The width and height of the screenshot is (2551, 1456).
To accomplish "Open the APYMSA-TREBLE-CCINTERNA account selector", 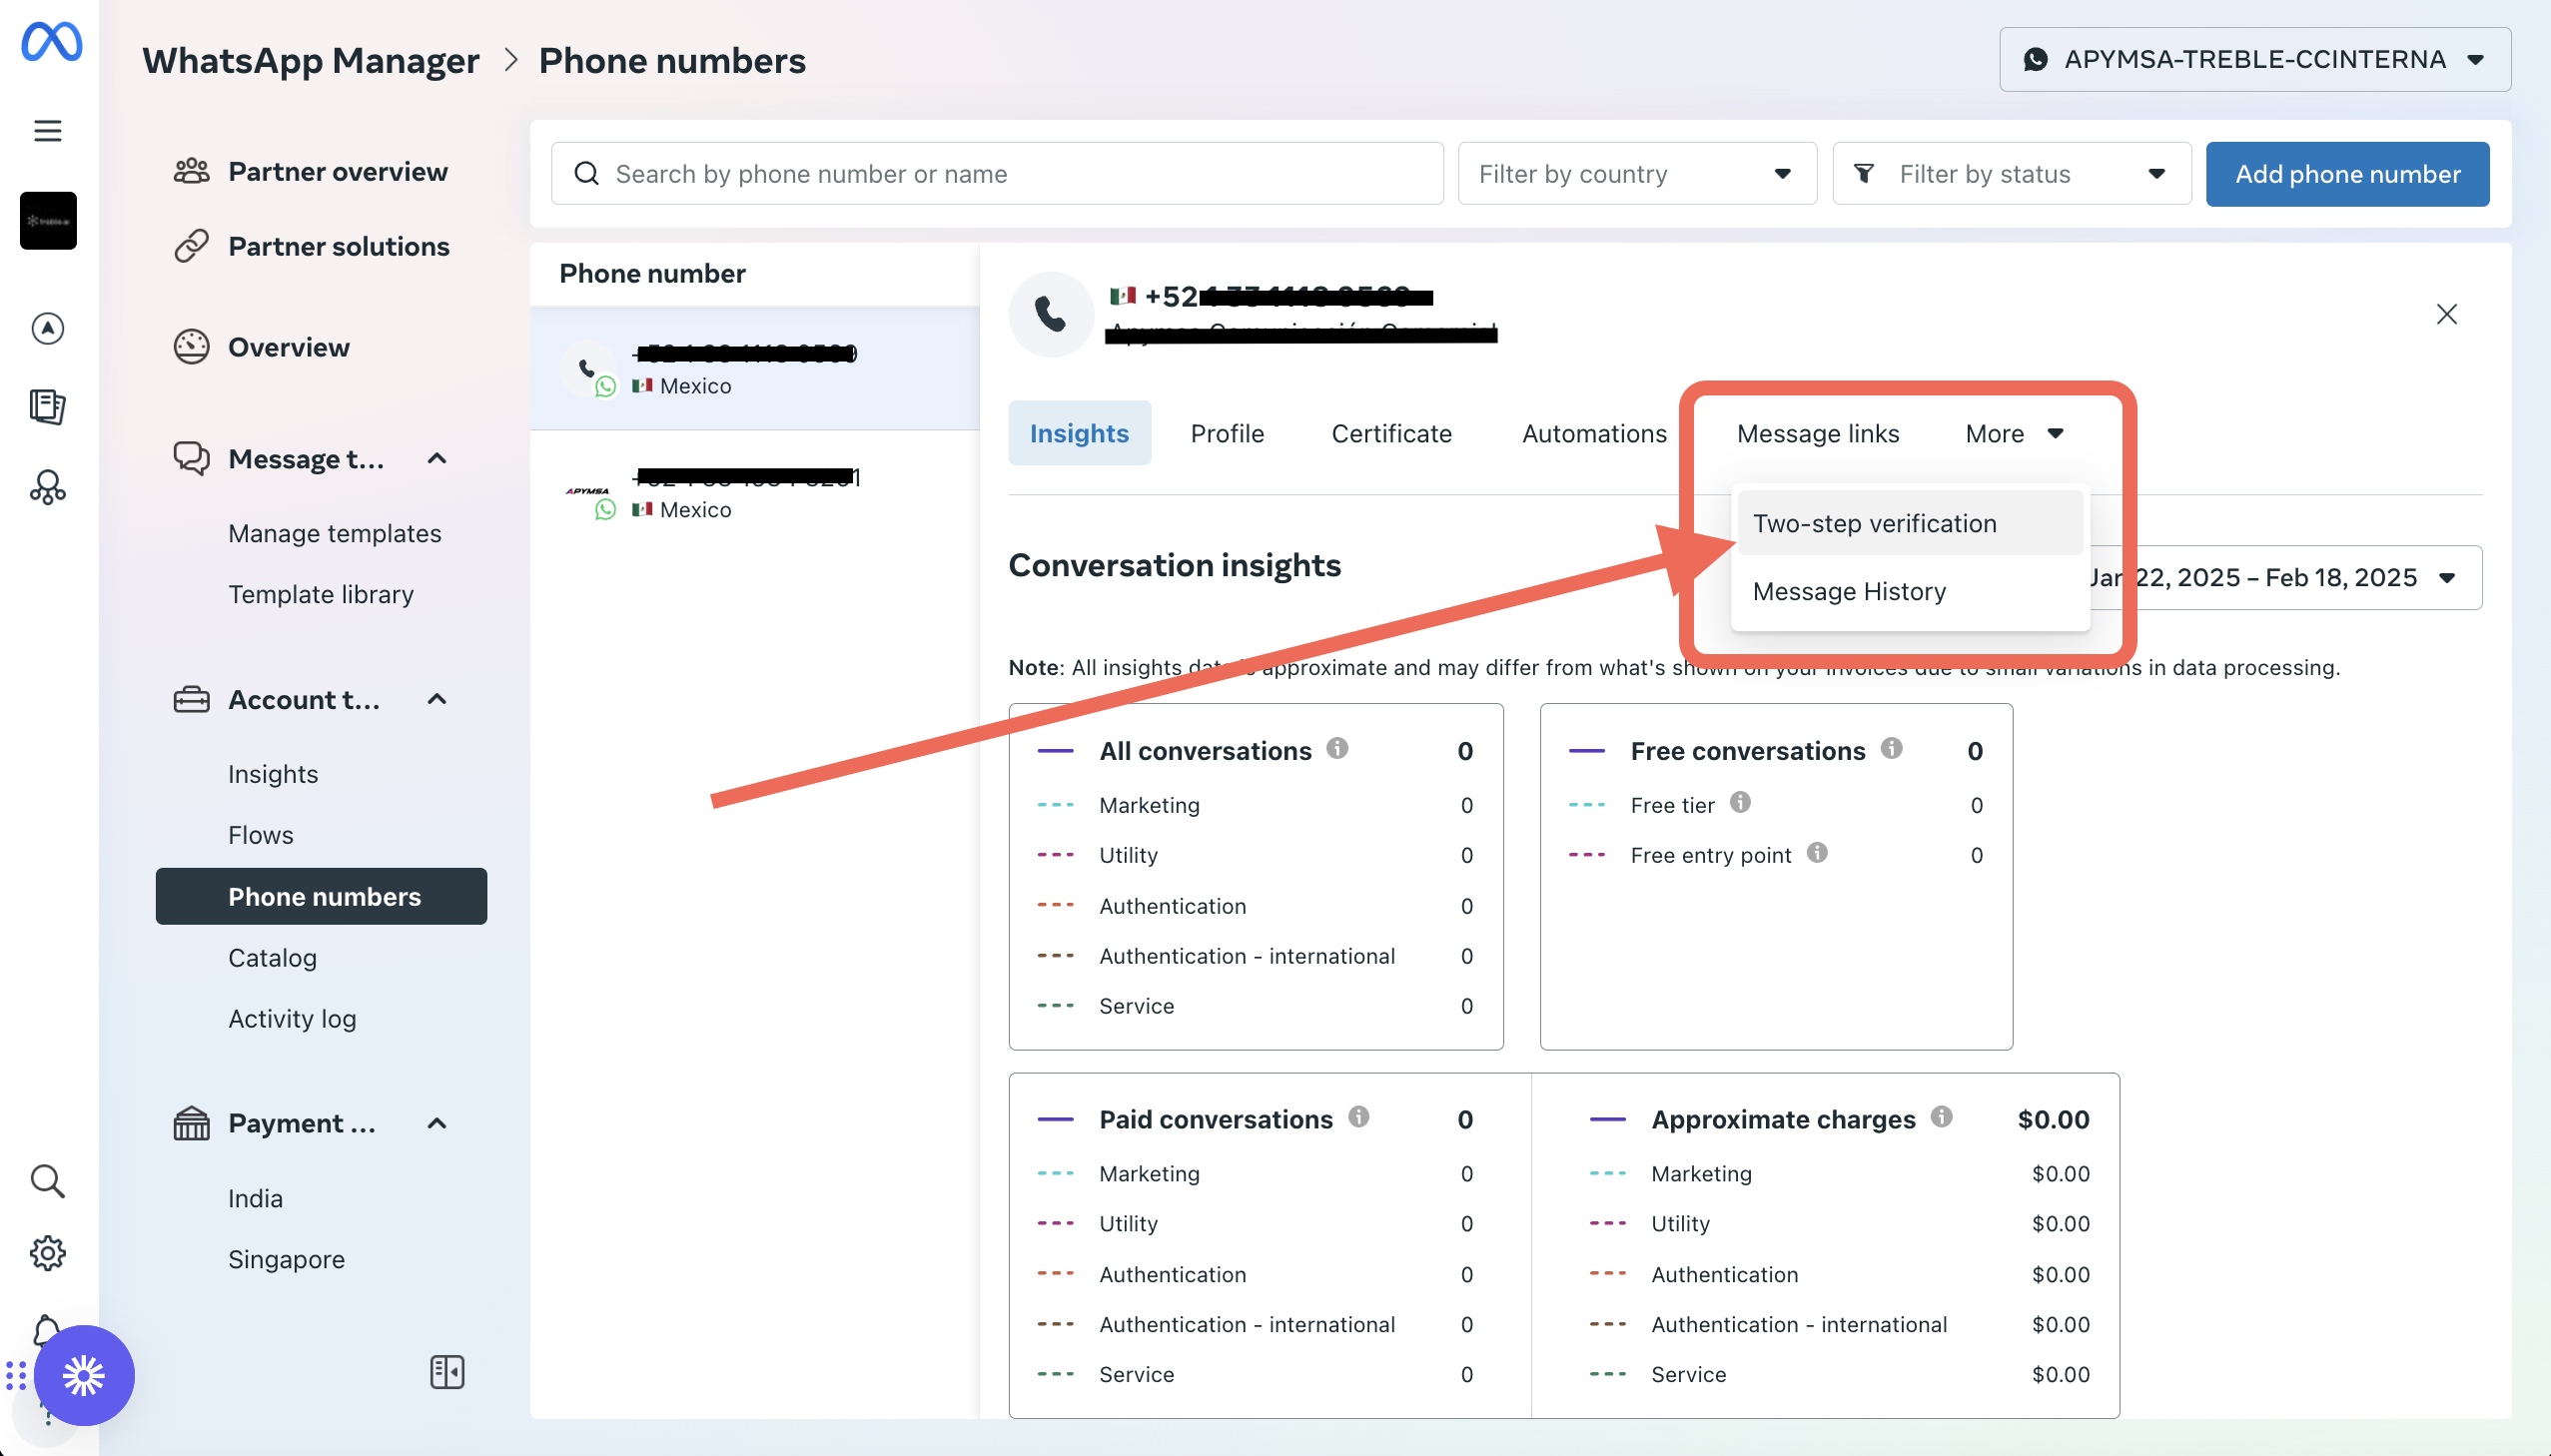I will [2254, 60].
